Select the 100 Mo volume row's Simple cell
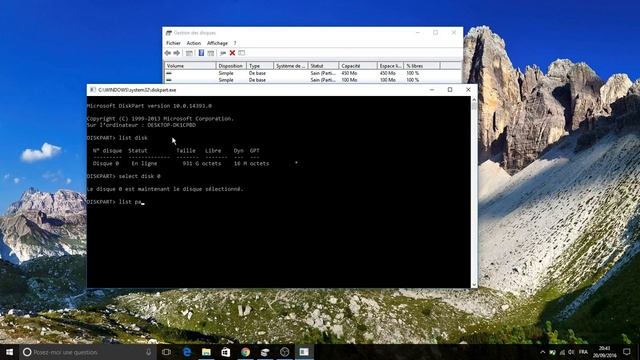Viewport: 640px width, 360px height. point(226,80)
